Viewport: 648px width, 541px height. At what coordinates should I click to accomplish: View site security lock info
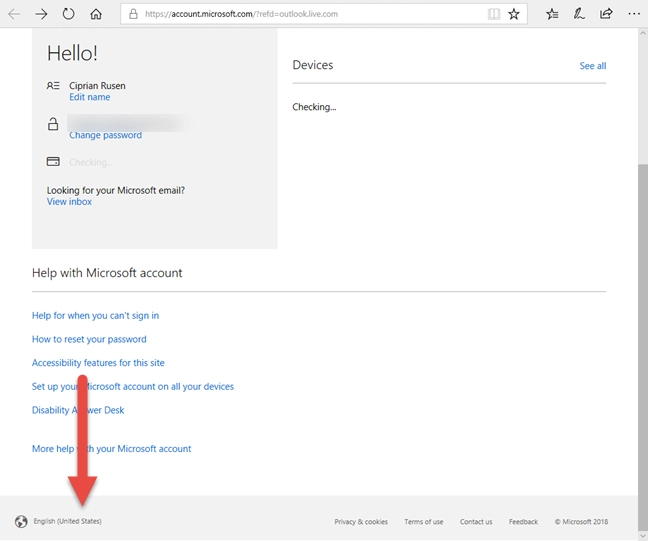[x=133, y=14]
